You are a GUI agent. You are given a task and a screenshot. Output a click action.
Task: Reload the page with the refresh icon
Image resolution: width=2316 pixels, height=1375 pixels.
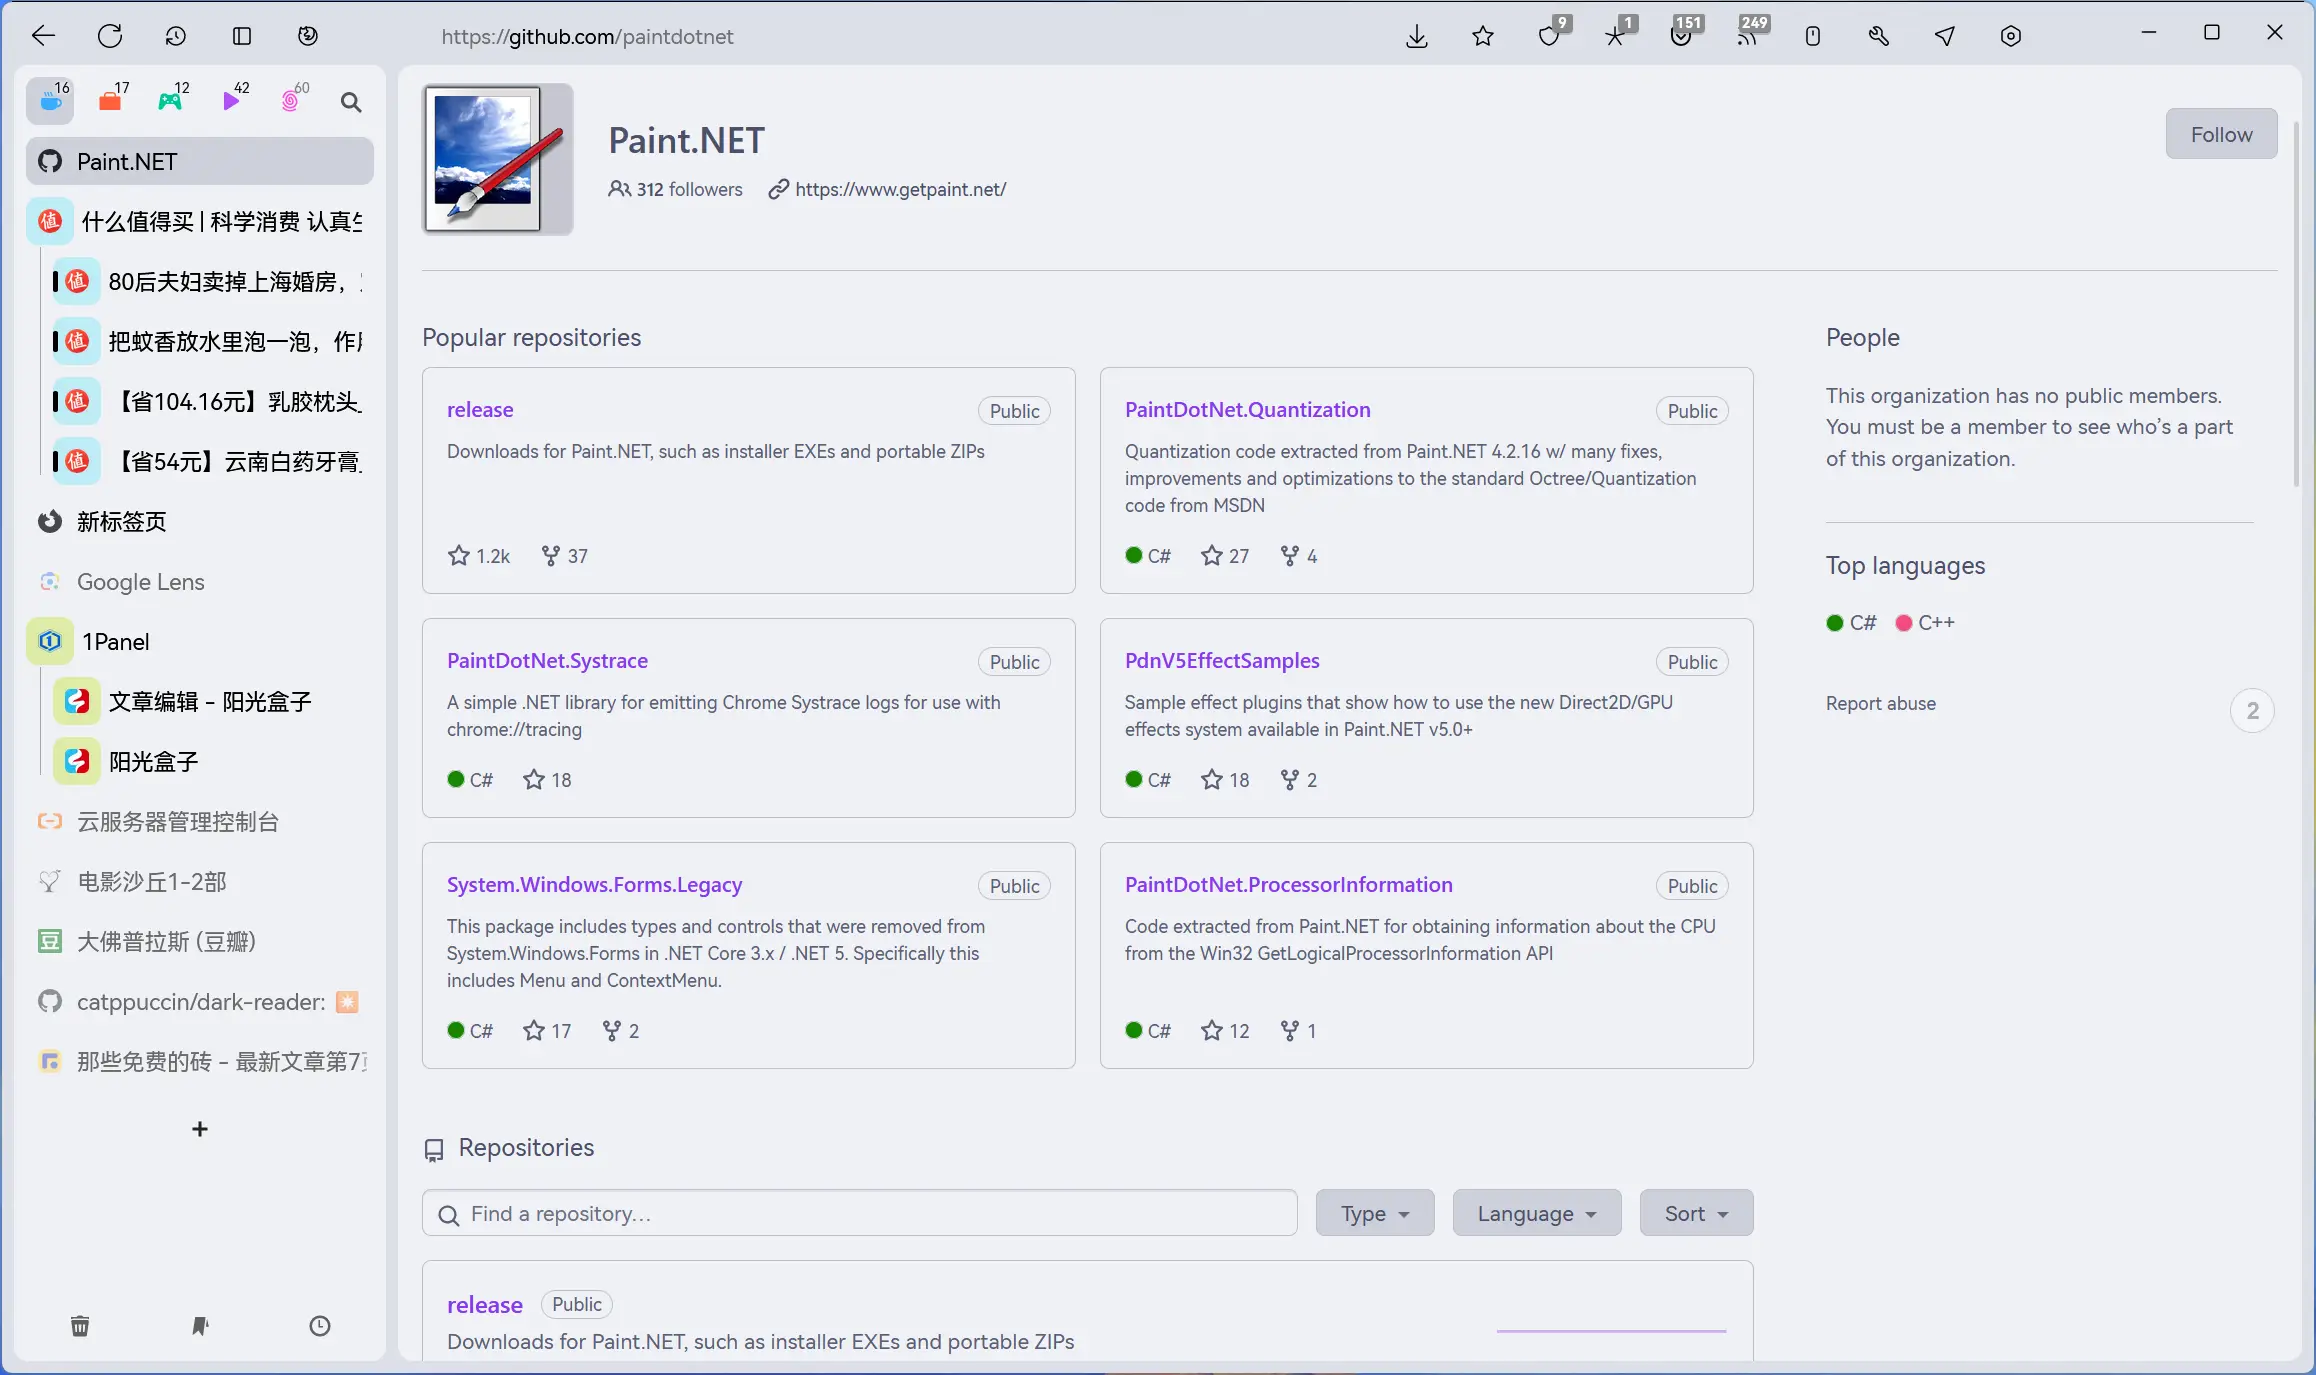(x=110, y=36)
